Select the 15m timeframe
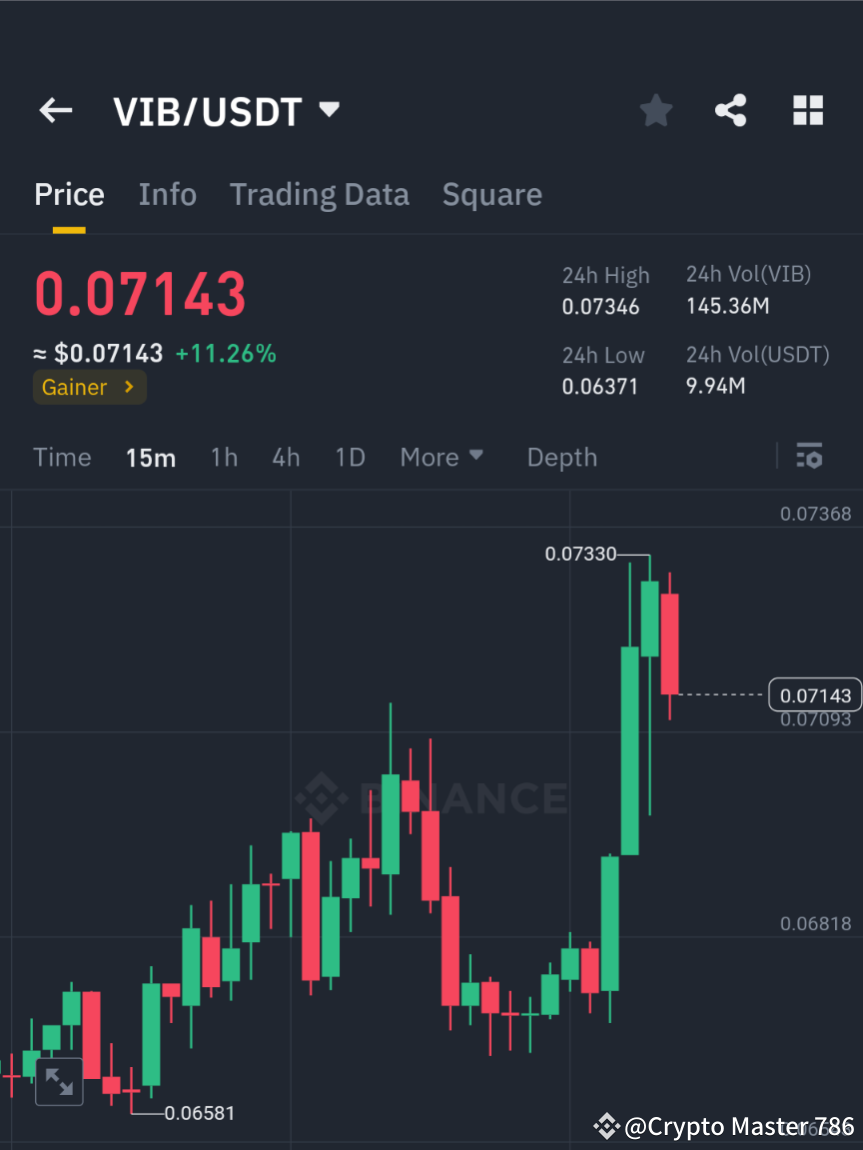 click(x=151, y=457)
